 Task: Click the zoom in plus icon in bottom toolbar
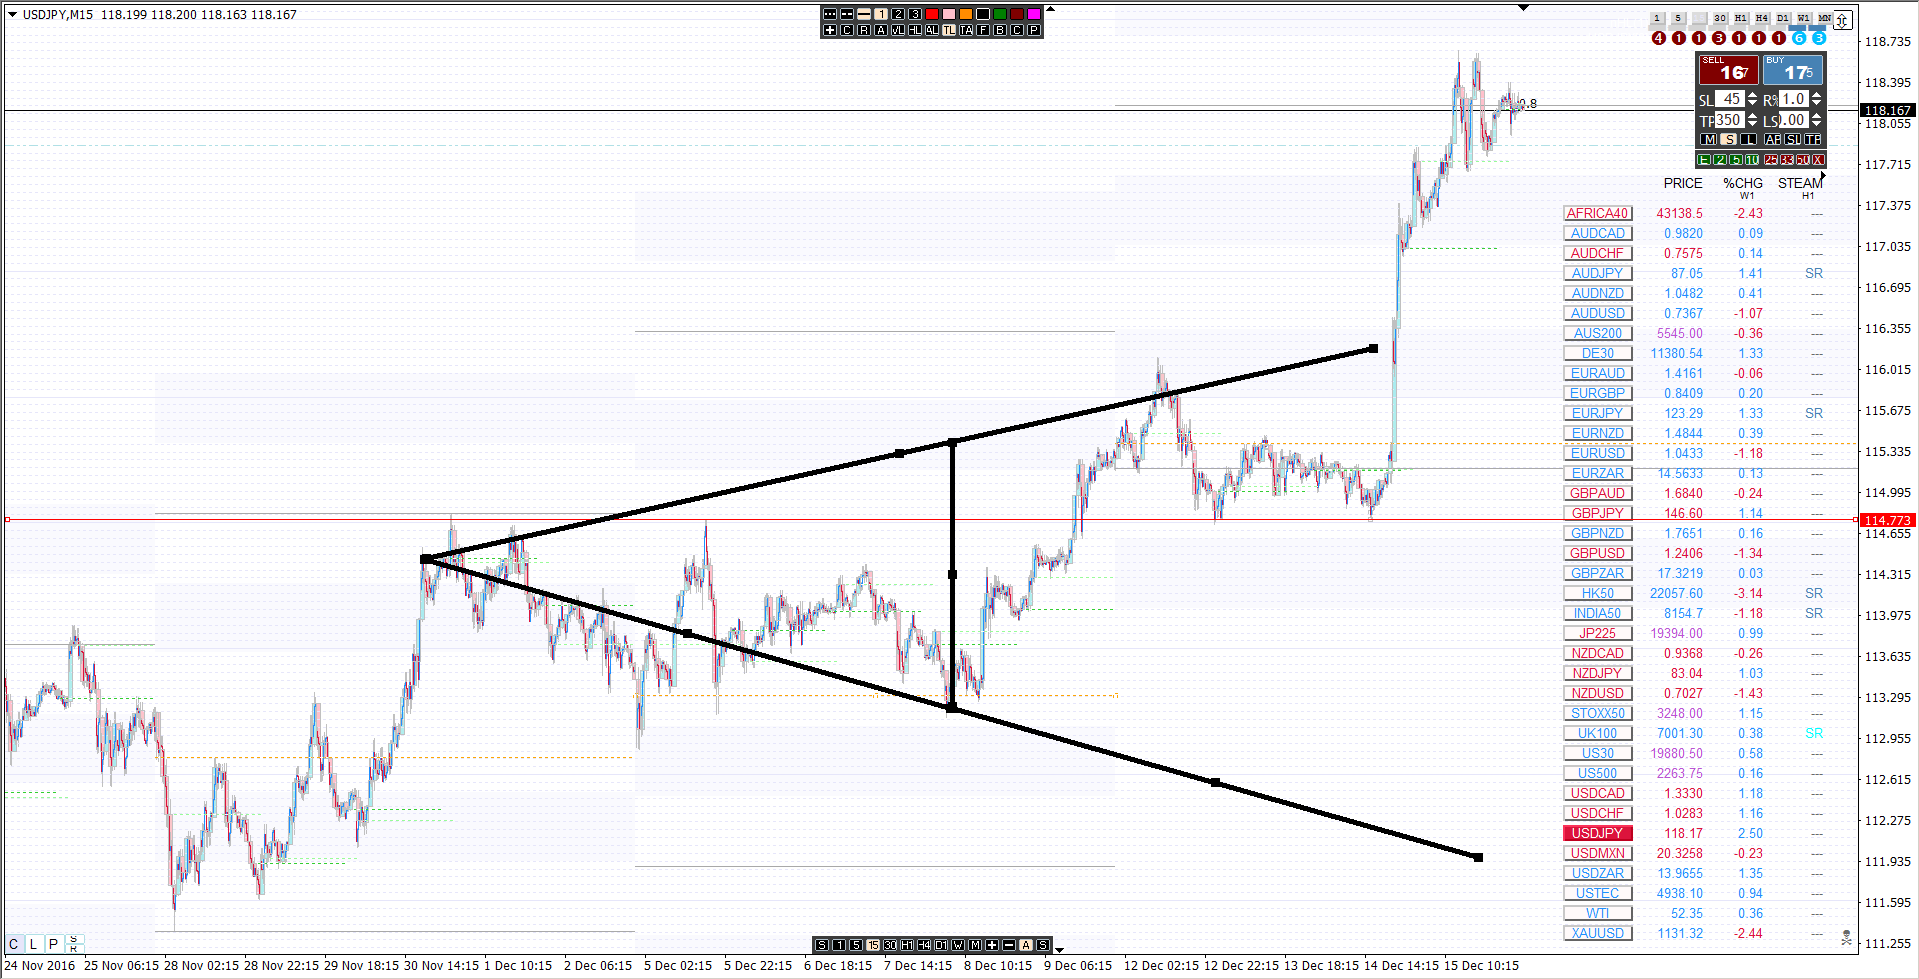pyautogui.click(x=992, y=945)
